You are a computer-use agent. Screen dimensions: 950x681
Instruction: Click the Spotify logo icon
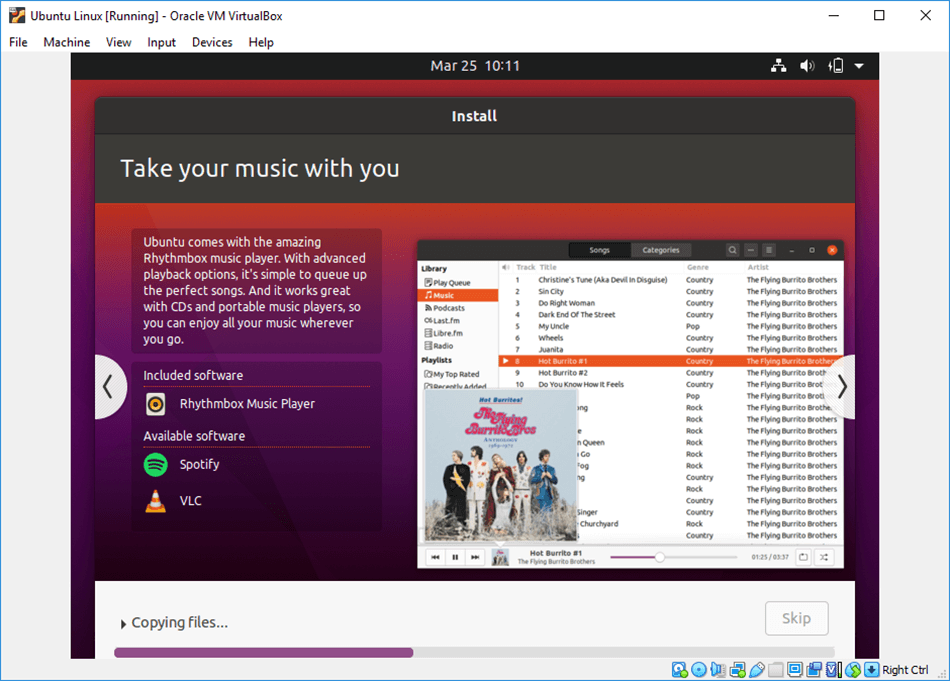pos(156,465)
